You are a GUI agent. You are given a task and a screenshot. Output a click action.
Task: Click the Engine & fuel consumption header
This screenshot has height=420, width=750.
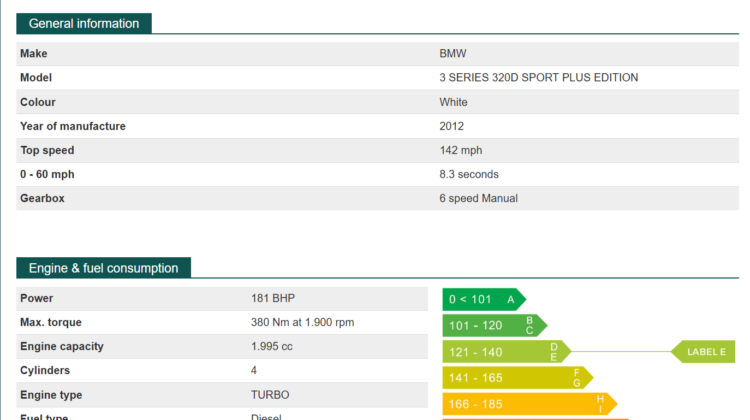click(x=103, y=268)
